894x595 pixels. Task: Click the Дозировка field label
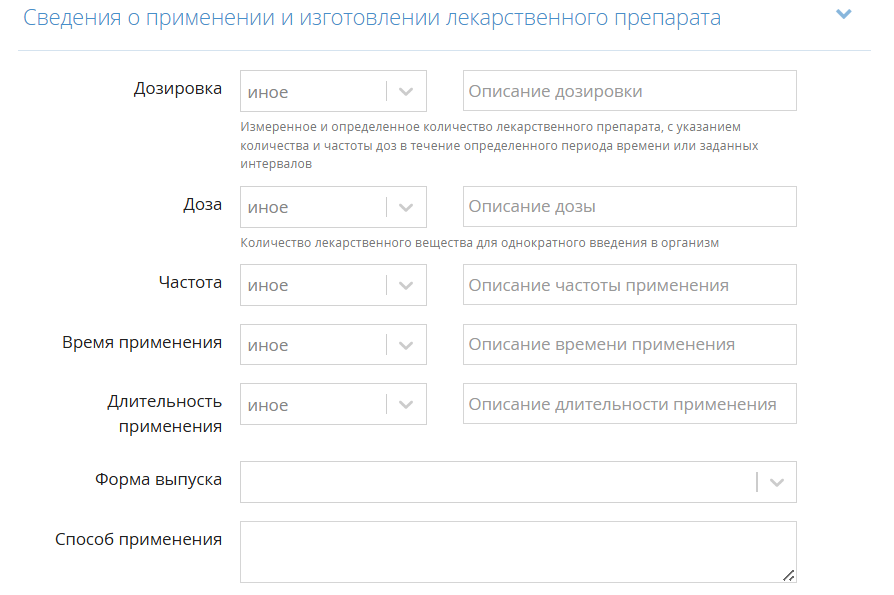coord(178,88)
